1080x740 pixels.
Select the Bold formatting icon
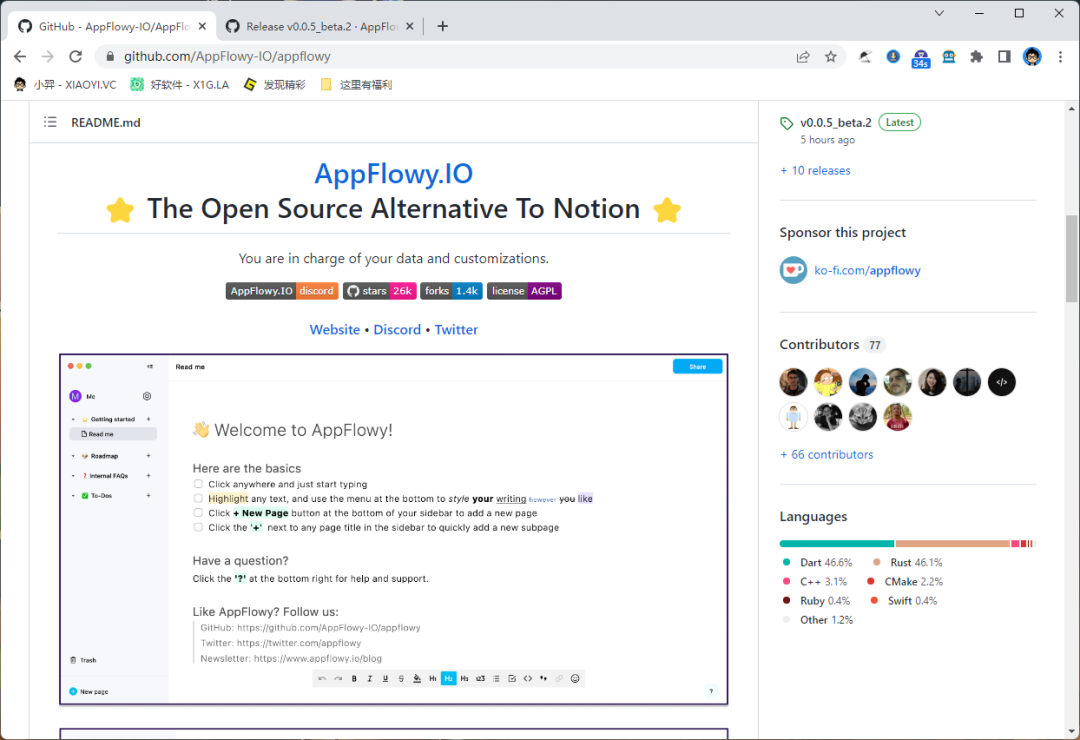[354, 678]
